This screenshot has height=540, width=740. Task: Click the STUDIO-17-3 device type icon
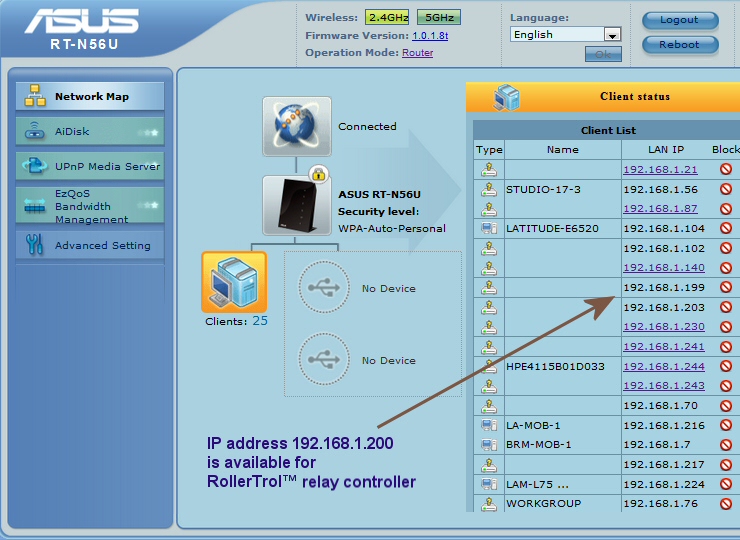click(489, 189)
